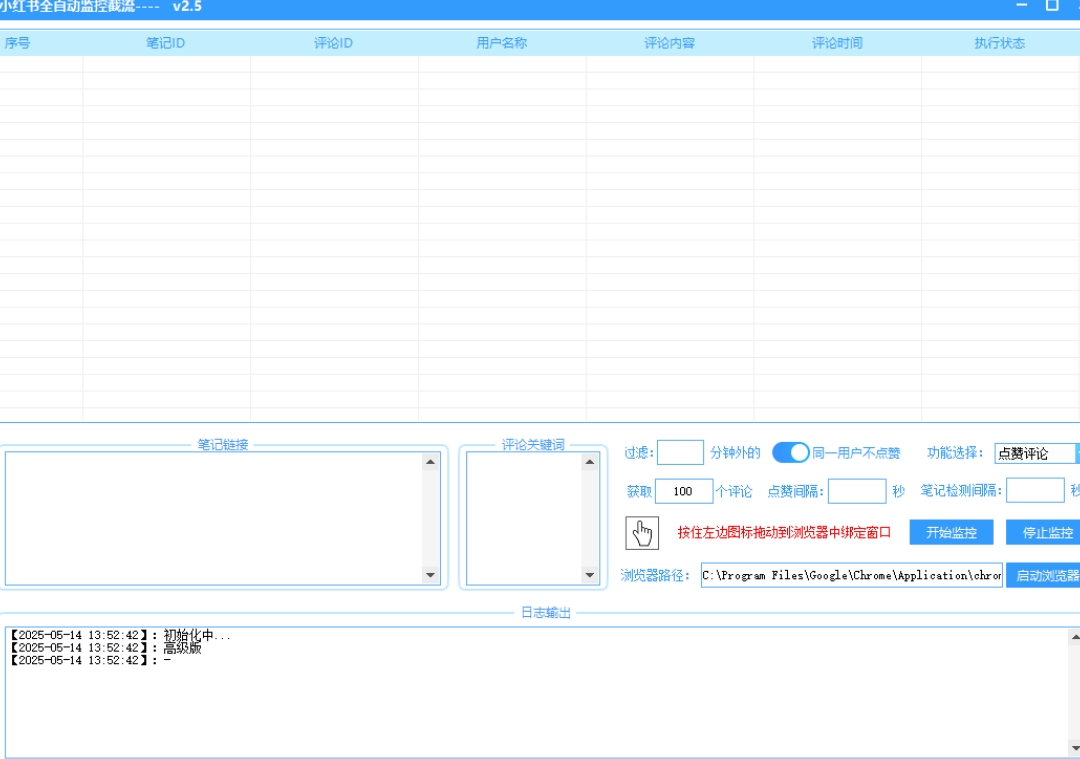This screenshot has height=759, width=1080.
Task: Click the 启动浏览器 button
Action: [x=1046, y=575]
